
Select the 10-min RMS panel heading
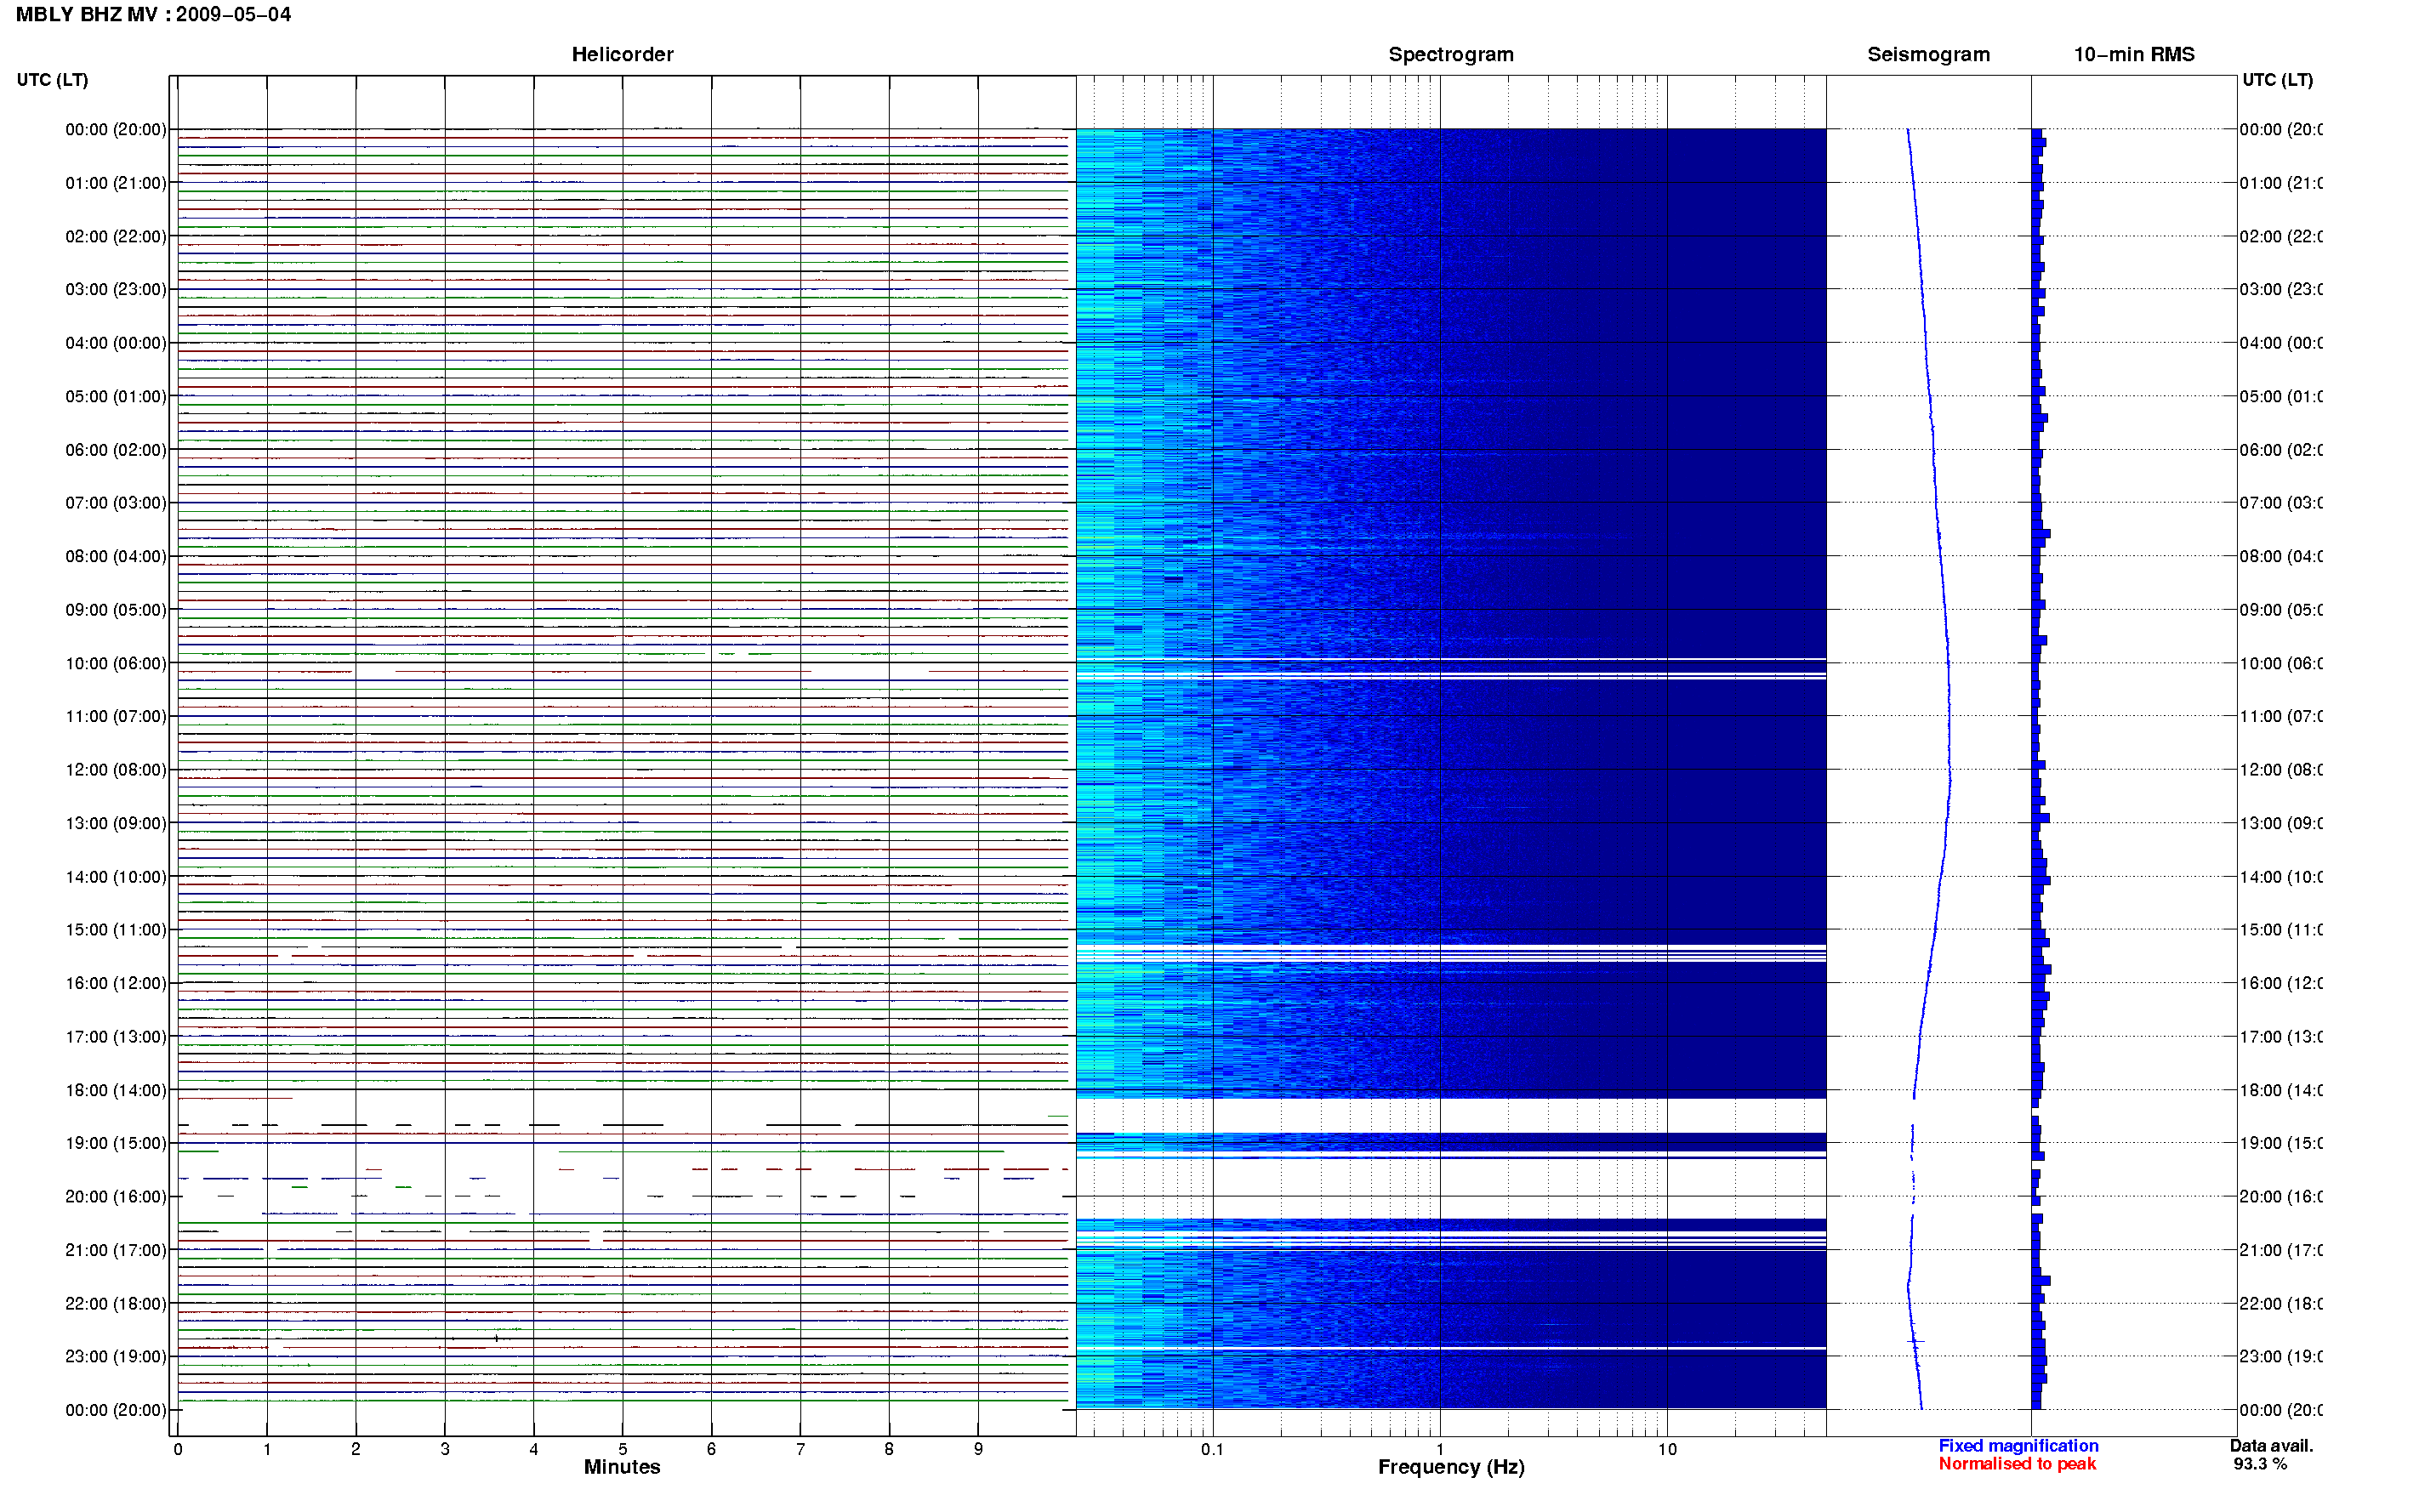click(x=2133, y=55)
